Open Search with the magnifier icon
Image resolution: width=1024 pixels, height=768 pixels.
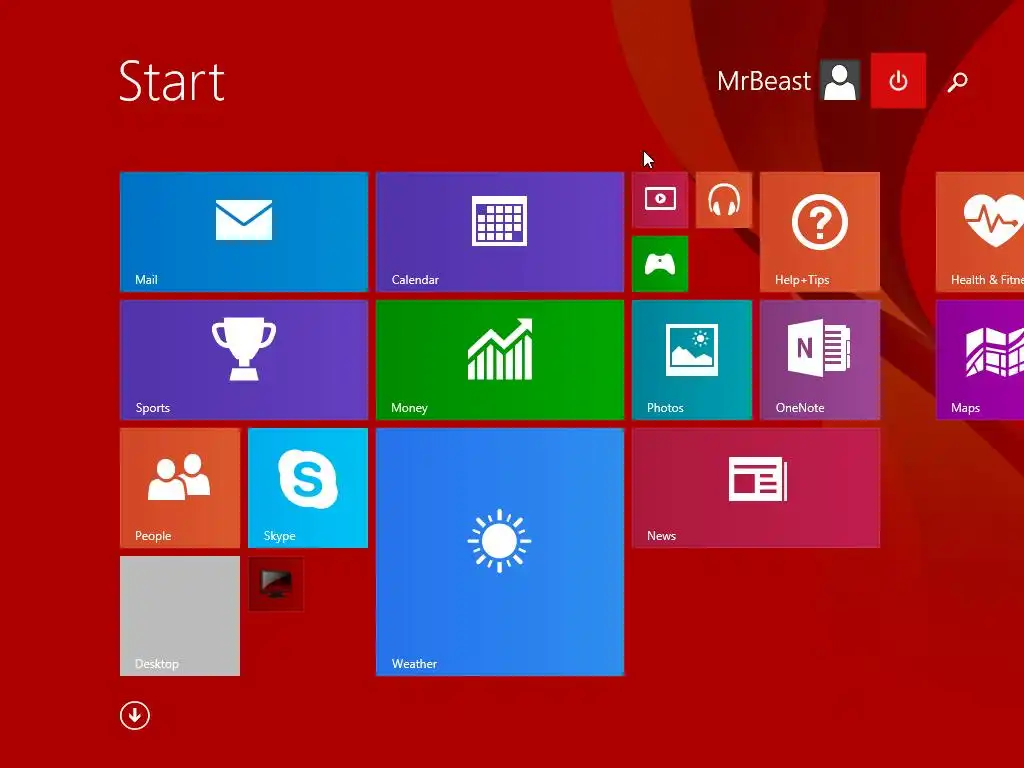tap(957, 82)
